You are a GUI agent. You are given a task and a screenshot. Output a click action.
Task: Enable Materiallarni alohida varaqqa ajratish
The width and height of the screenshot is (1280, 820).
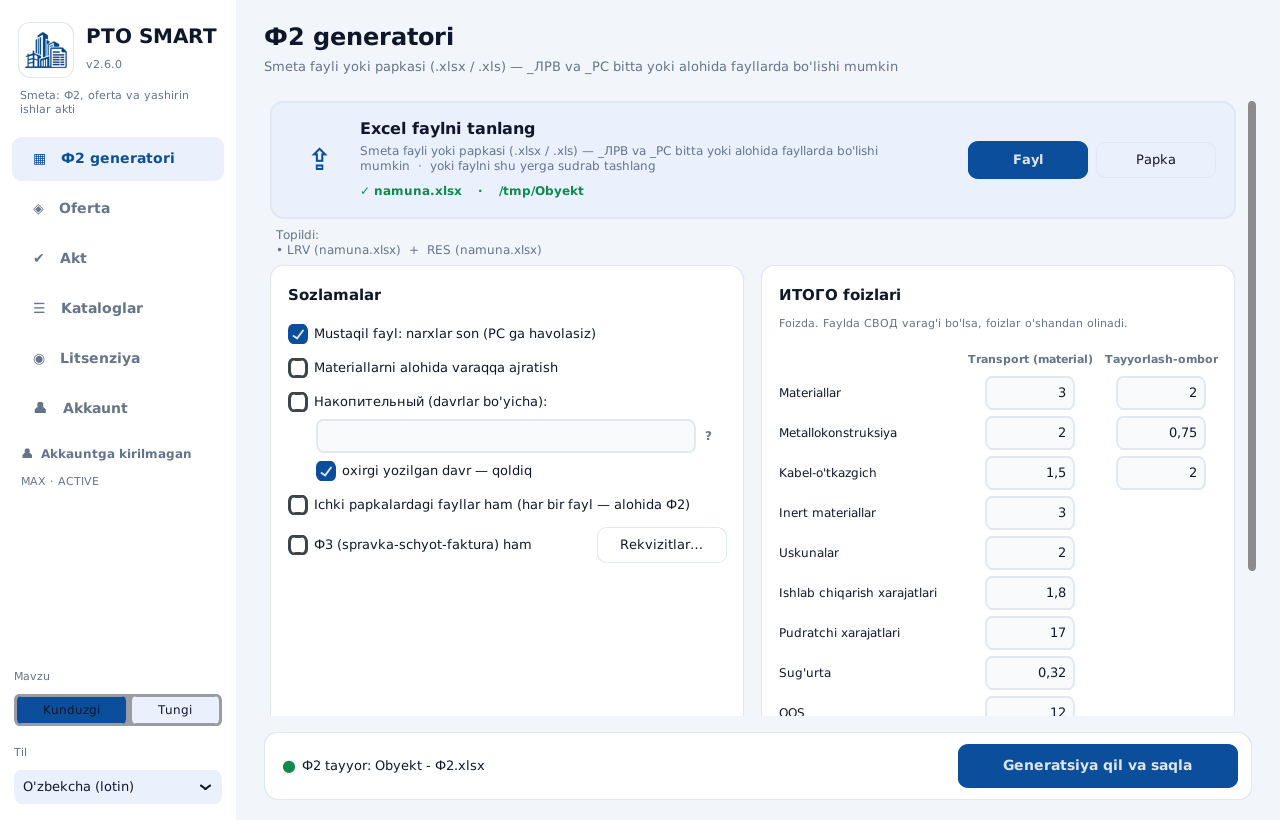[298, 368]
